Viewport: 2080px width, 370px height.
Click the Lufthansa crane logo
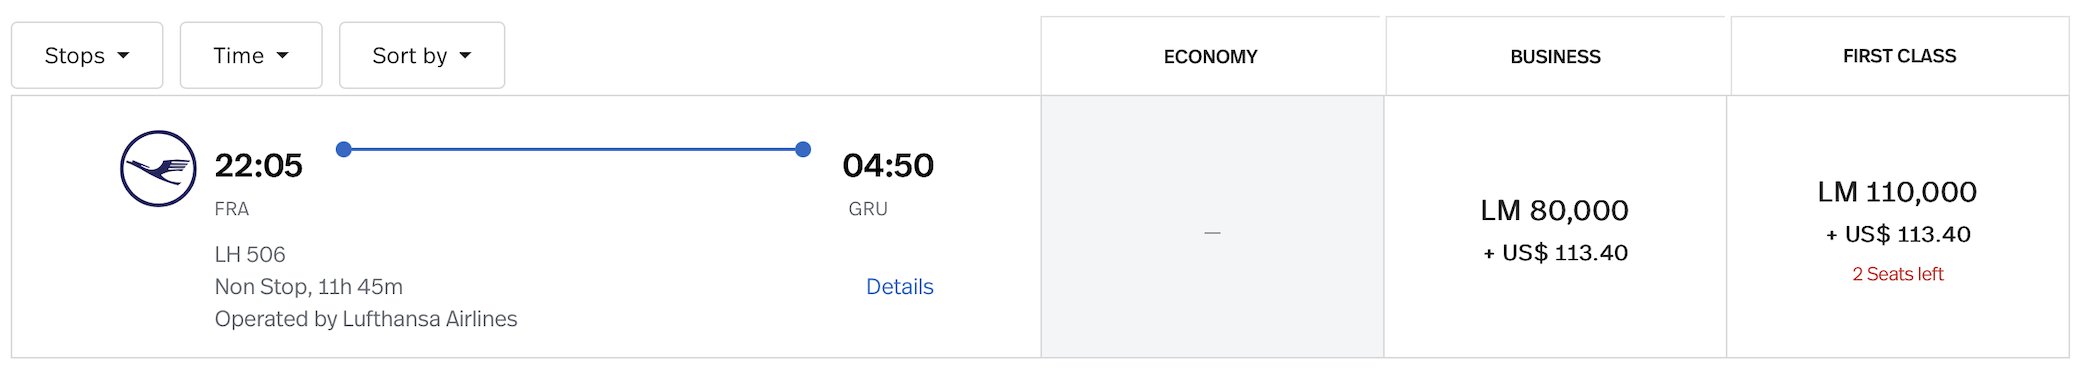pyautogui.click(x=158, y=168)
